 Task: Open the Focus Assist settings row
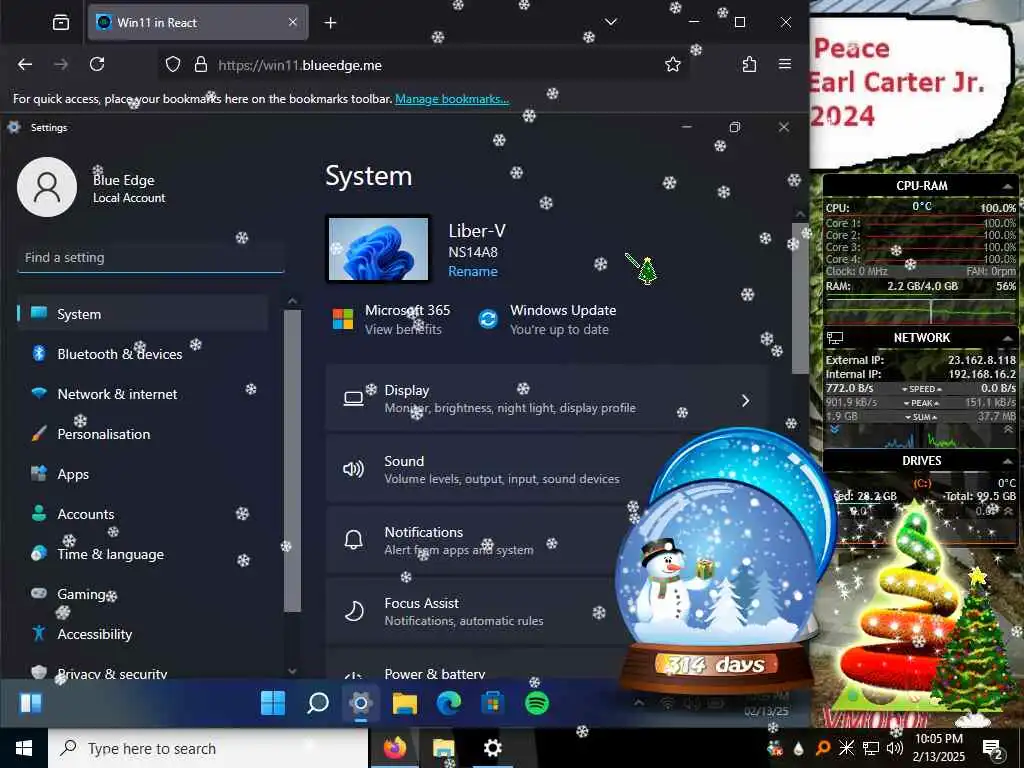(x=546, y=612)
